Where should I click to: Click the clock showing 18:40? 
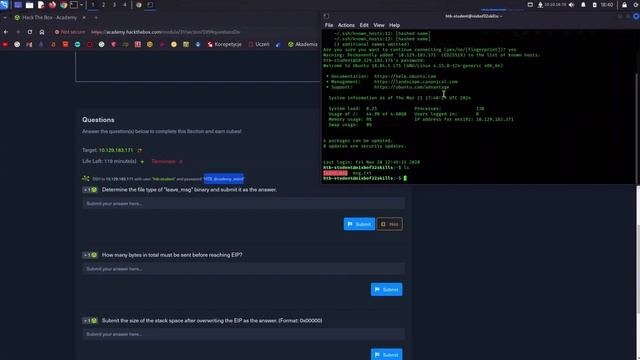tap(607, 5)
